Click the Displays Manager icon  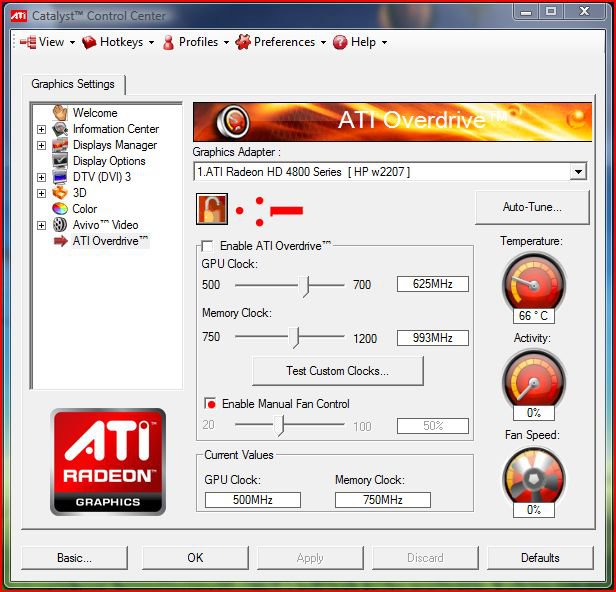pyautogui.click(x=60, y=145)
